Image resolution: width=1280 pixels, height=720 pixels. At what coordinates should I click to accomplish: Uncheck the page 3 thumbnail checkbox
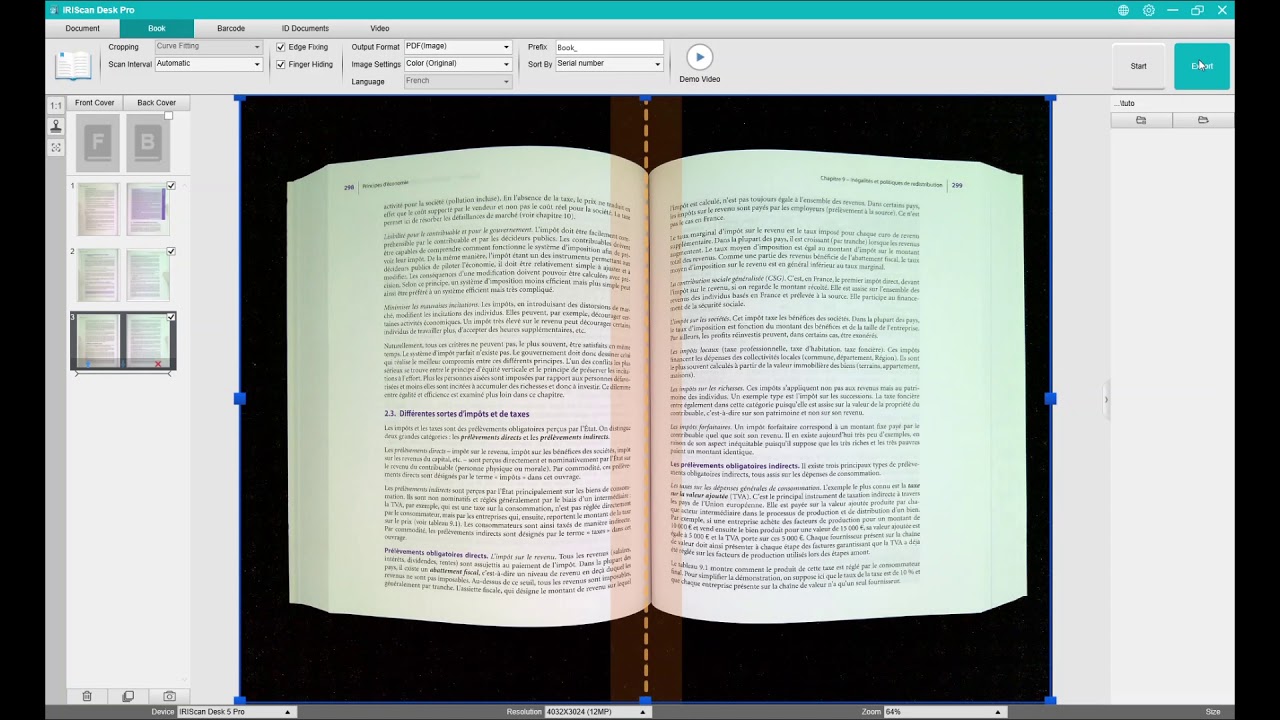pos(171,317)
